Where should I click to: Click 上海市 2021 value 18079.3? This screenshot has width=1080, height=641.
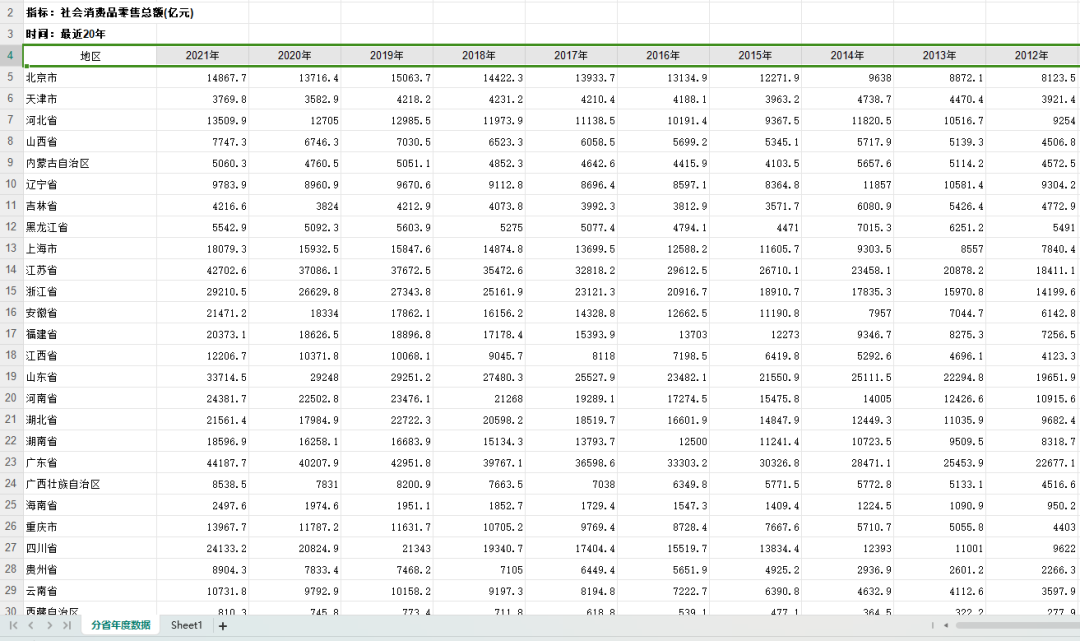click(x=203, y=248)
